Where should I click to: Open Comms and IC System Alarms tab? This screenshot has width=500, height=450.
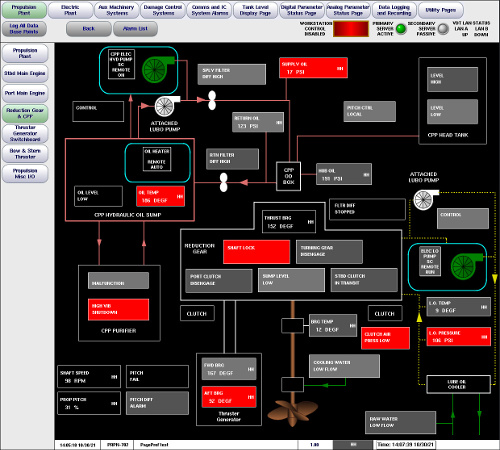[x=209, y=10]
